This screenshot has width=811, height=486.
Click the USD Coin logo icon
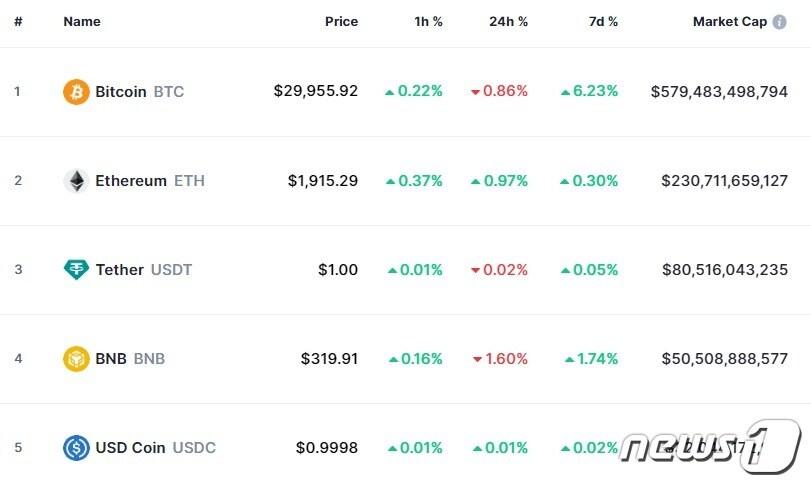click(x=76, y=448)
